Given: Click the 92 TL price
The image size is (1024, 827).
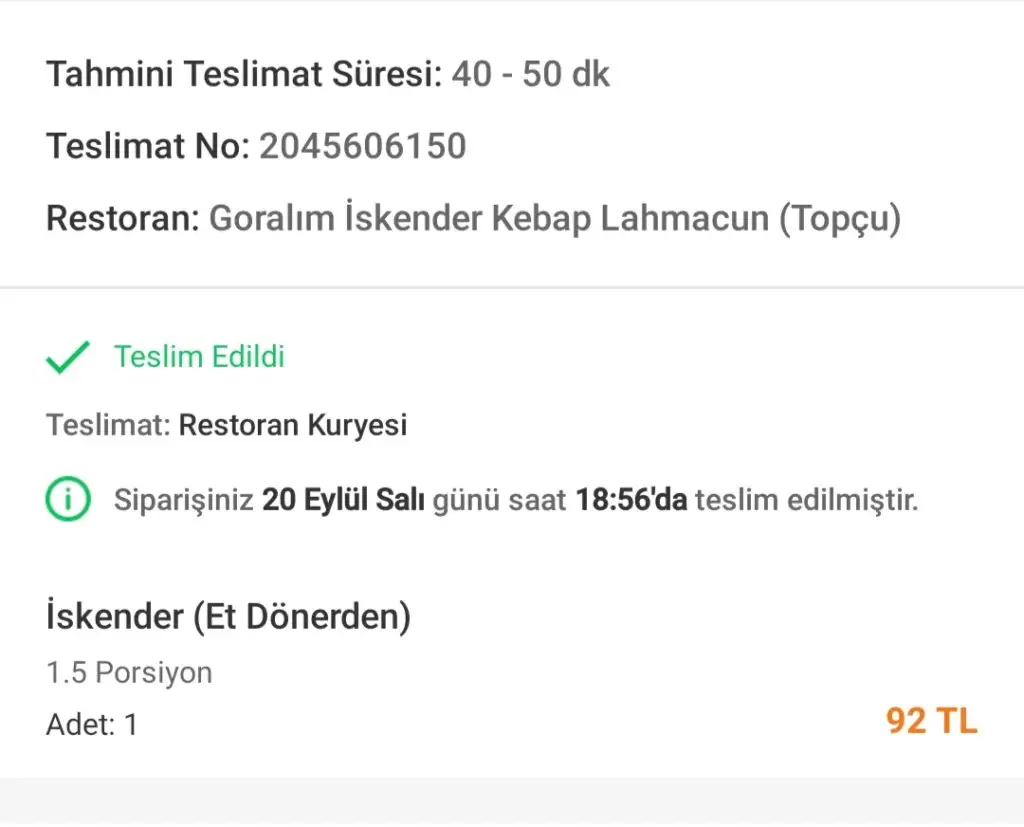Looking at the screenshot, I should pos(931,721).
